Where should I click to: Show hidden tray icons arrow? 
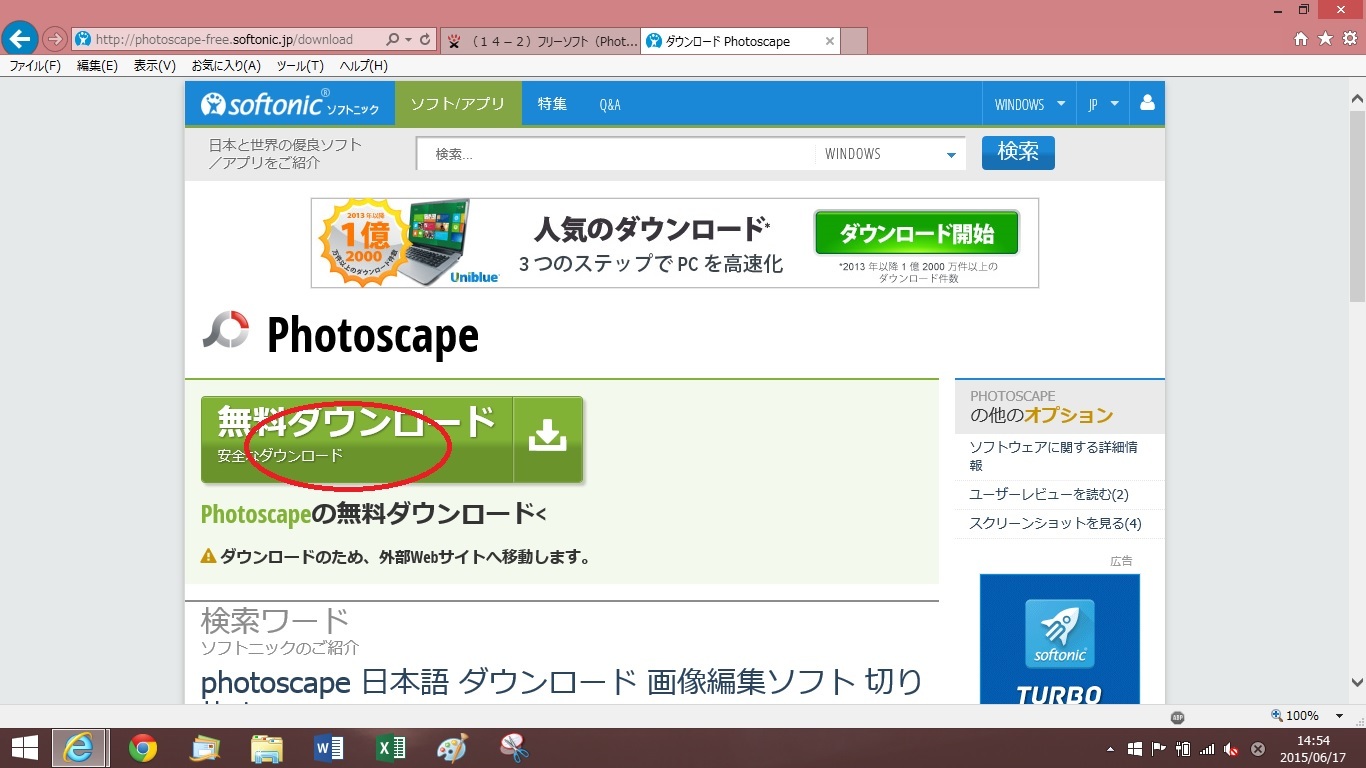click(x=1110, y=749)
